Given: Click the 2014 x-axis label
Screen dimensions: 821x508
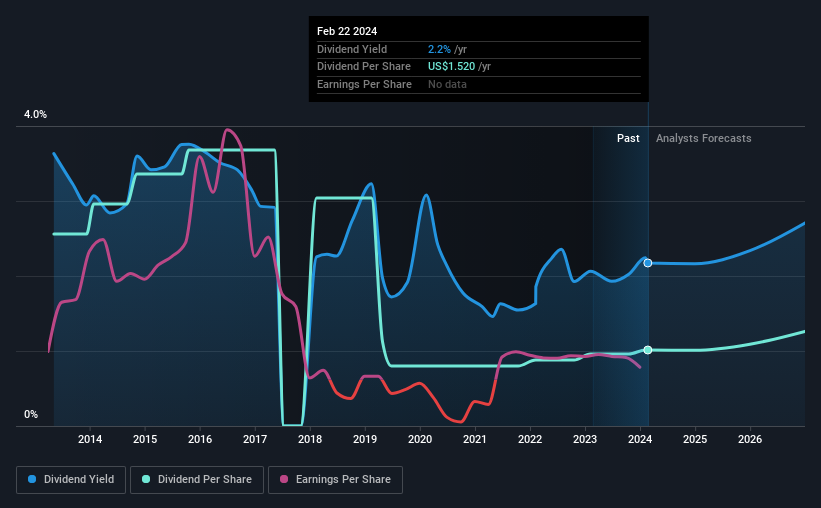Looking at the screenshot, I should pyautogui.click(x=90, y=439).
